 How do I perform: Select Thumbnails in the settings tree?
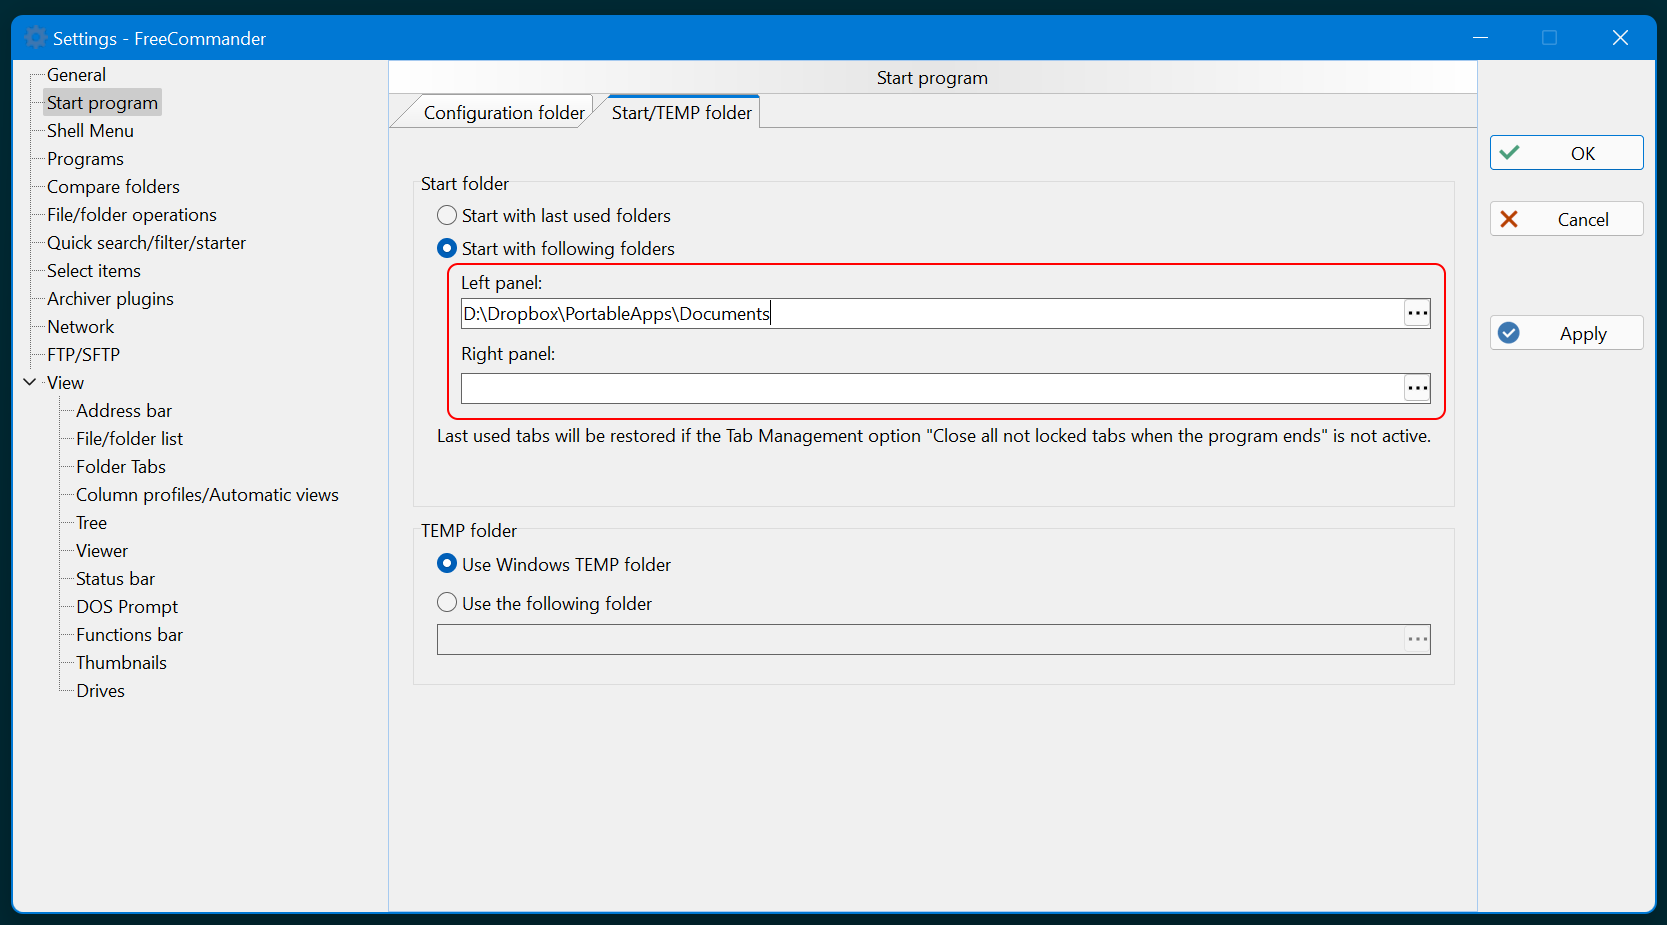coord(121,663)
